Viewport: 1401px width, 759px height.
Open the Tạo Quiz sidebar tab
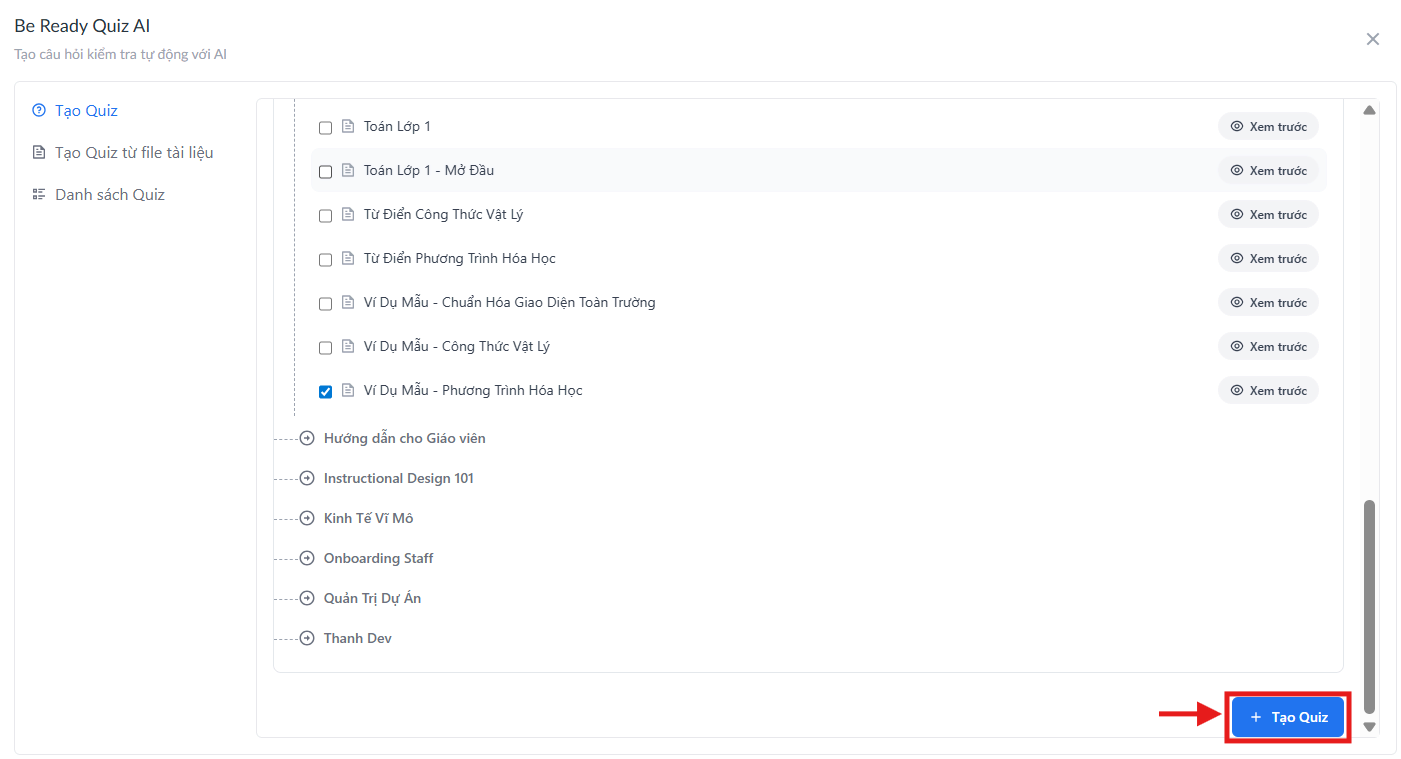76,110
